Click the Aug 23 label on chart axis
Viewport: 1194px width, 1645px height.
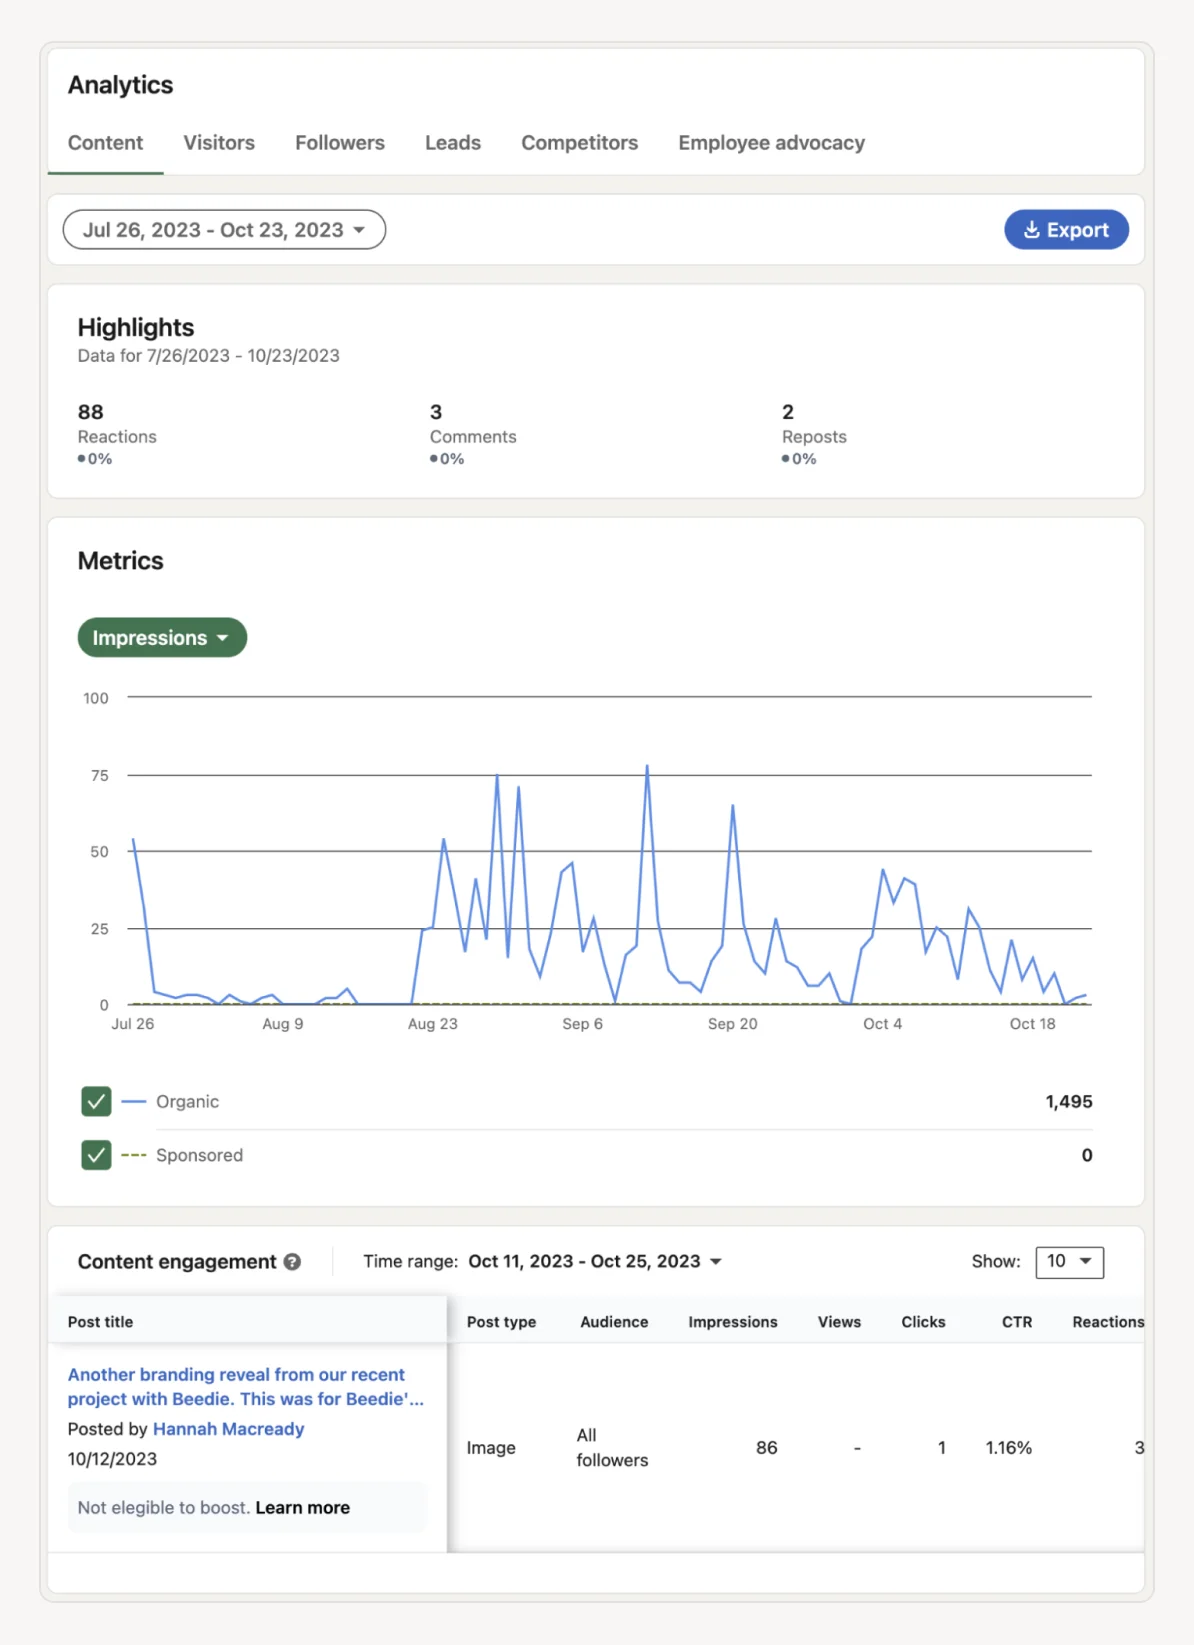click(432, 1024)
